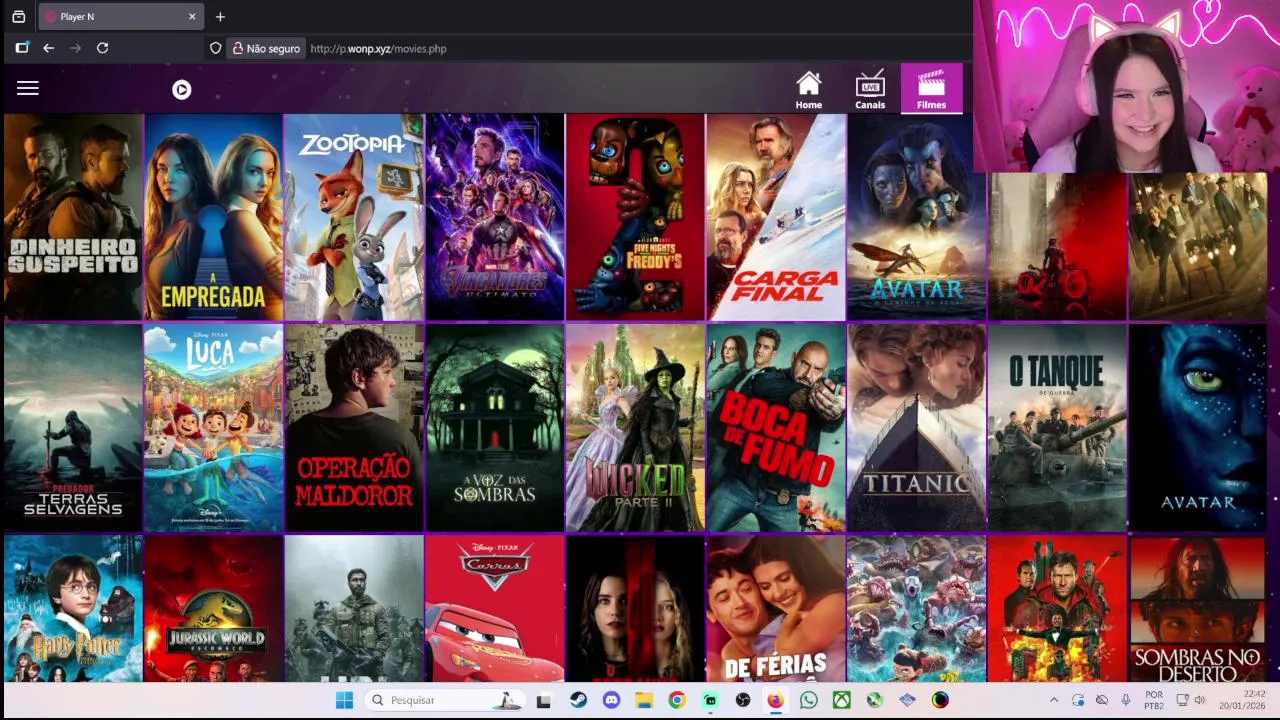The width and height of the screenshot is (1280, 720).
Task: Open the Vingadores Ultimato poster
Action: (495, 217)
